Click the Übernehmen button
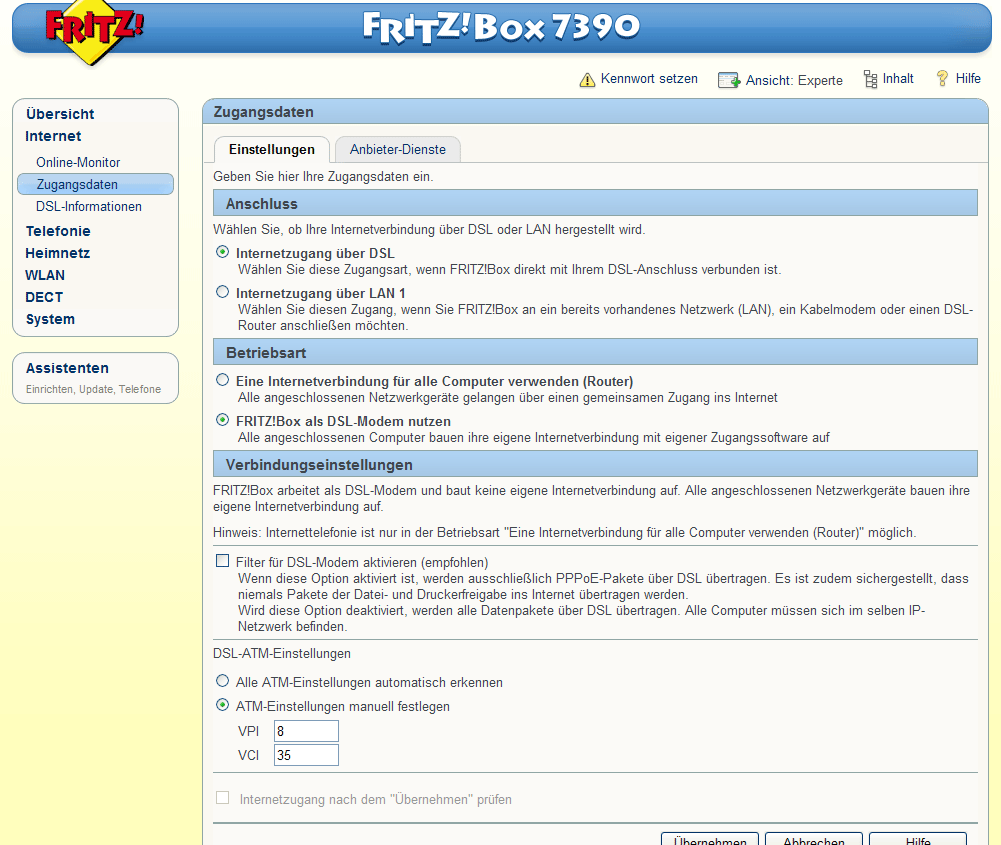The width and height of the screenshot is (1001, 845). click(x=710, y=839)
